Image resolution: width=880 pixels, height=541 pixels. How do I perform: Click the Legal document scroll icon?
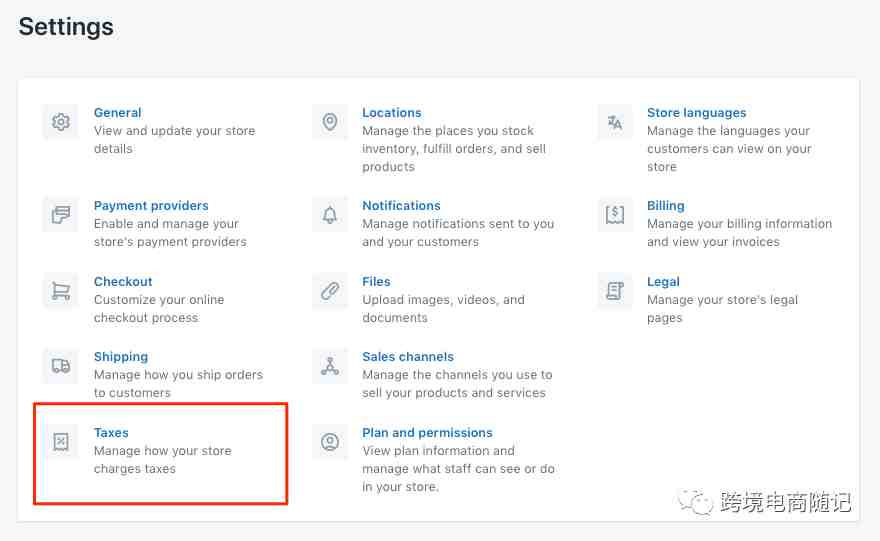615,291
